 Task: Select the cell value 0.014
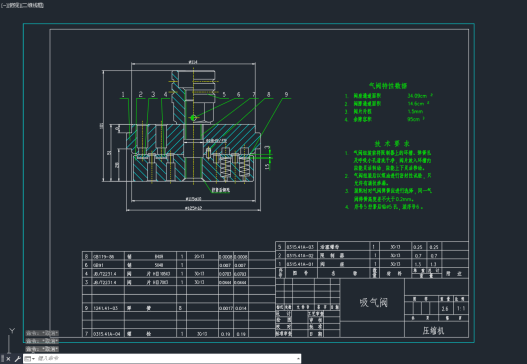241,308
